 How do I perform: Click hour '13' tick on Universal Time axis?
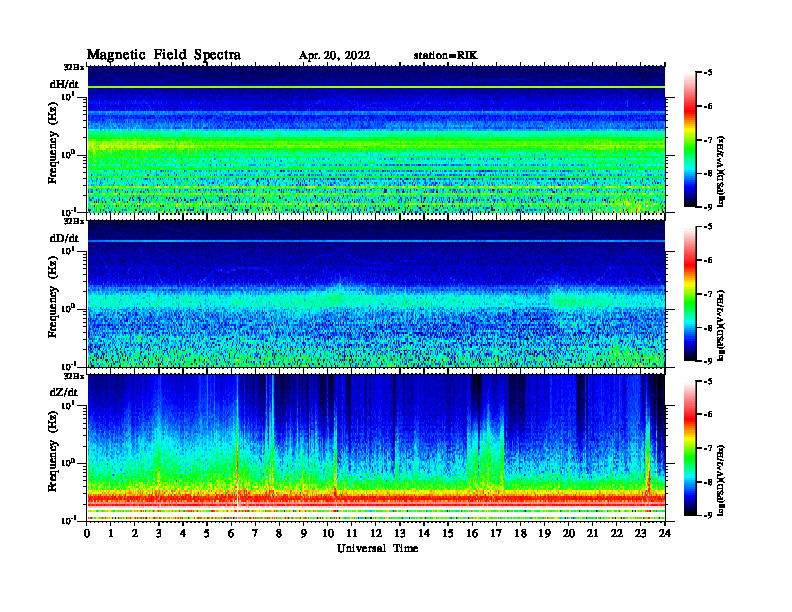tap(400, 533)
